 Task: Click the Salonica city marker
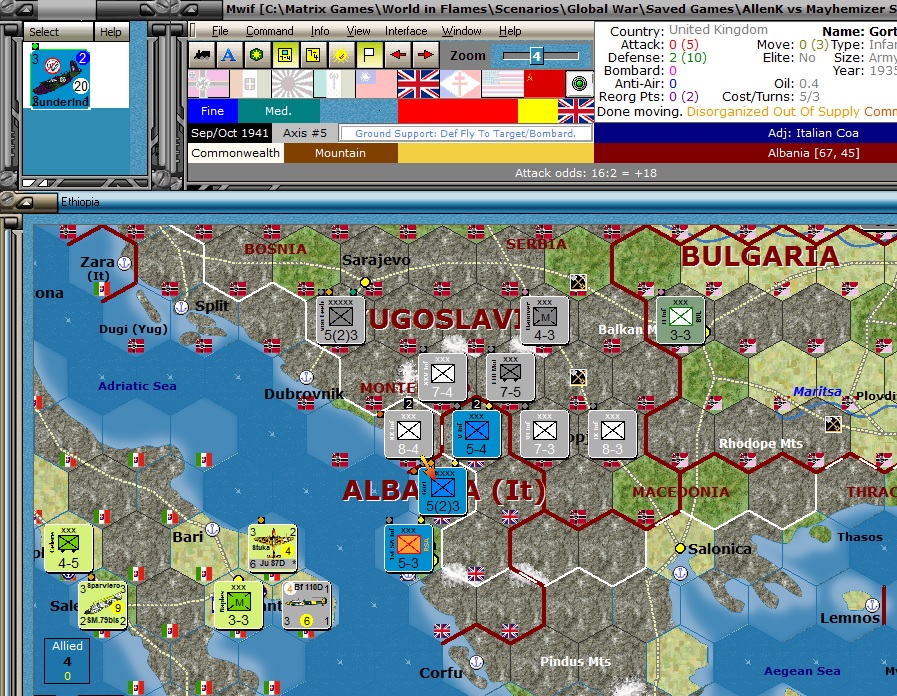coord(680,548)
